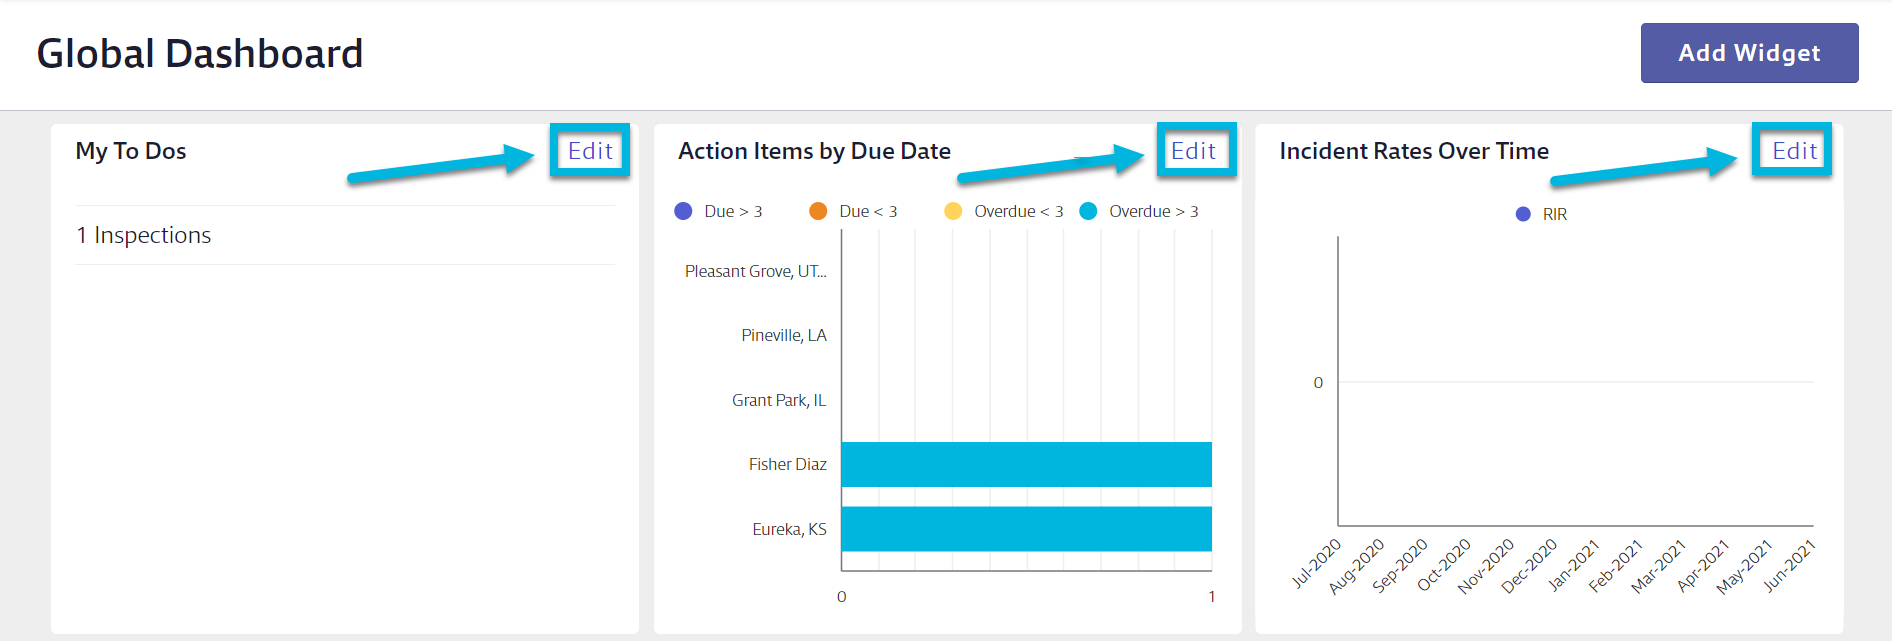
Task: Edit the Incident Rates Over Time widget
Action: click(1794, 151)
